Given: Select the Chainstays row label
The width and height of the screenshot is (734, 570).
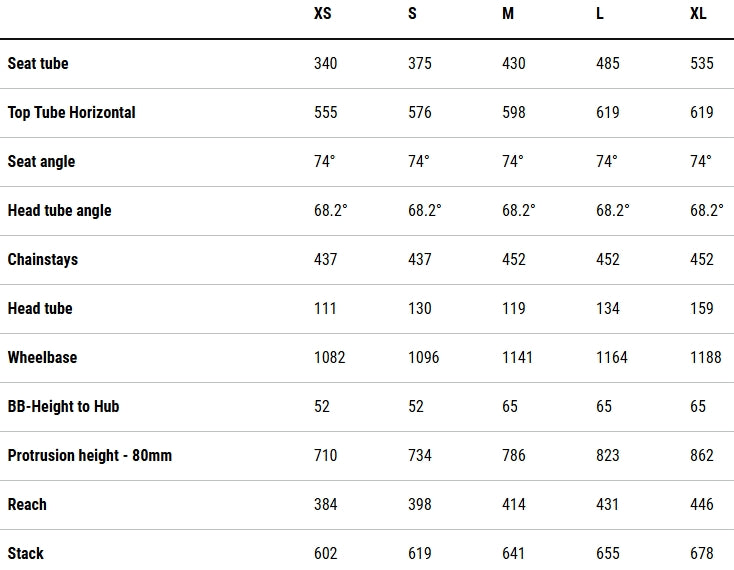Looking at the screenshot, I should coord(43,260).
